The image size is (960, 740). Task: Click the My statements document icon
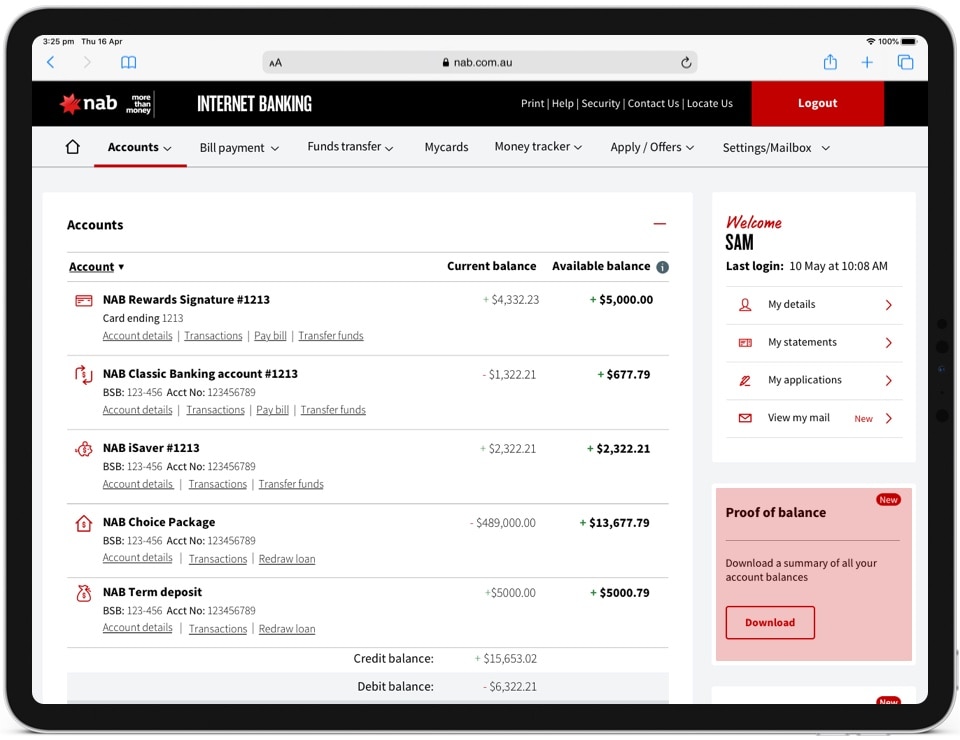click(745, 343)
